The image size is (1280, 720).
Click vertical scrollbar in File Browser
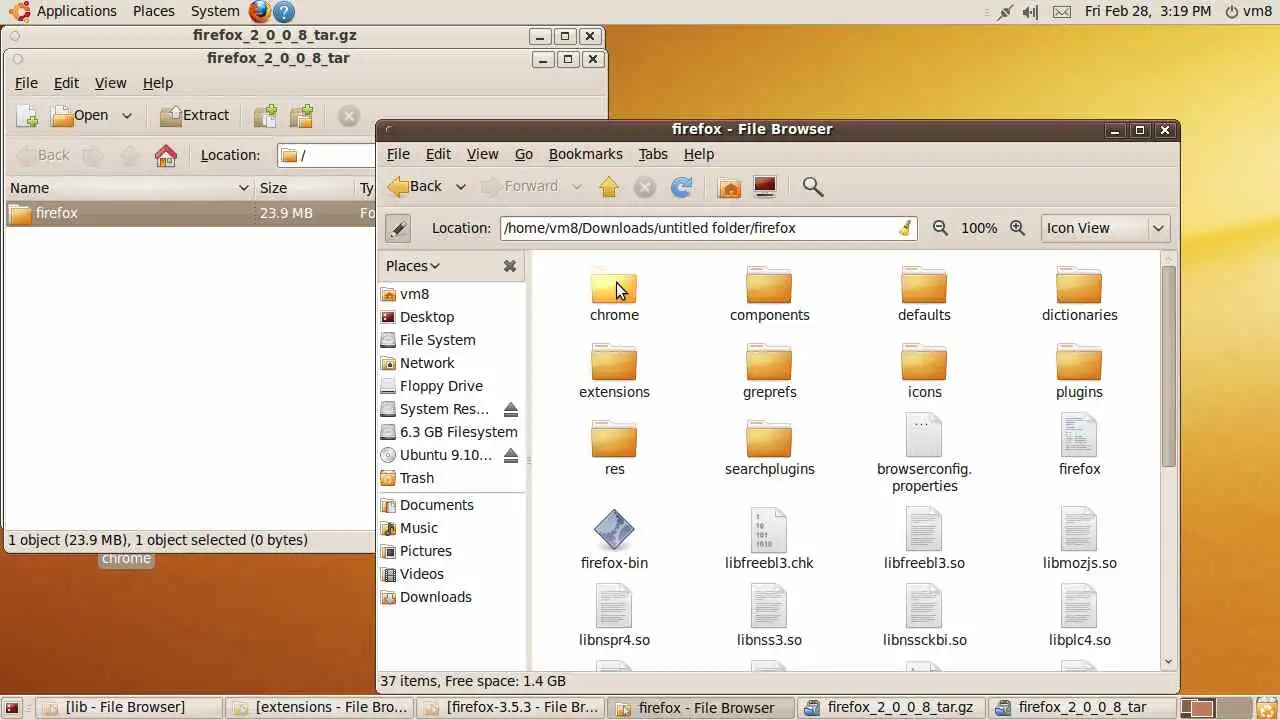tap(1168, 365)
